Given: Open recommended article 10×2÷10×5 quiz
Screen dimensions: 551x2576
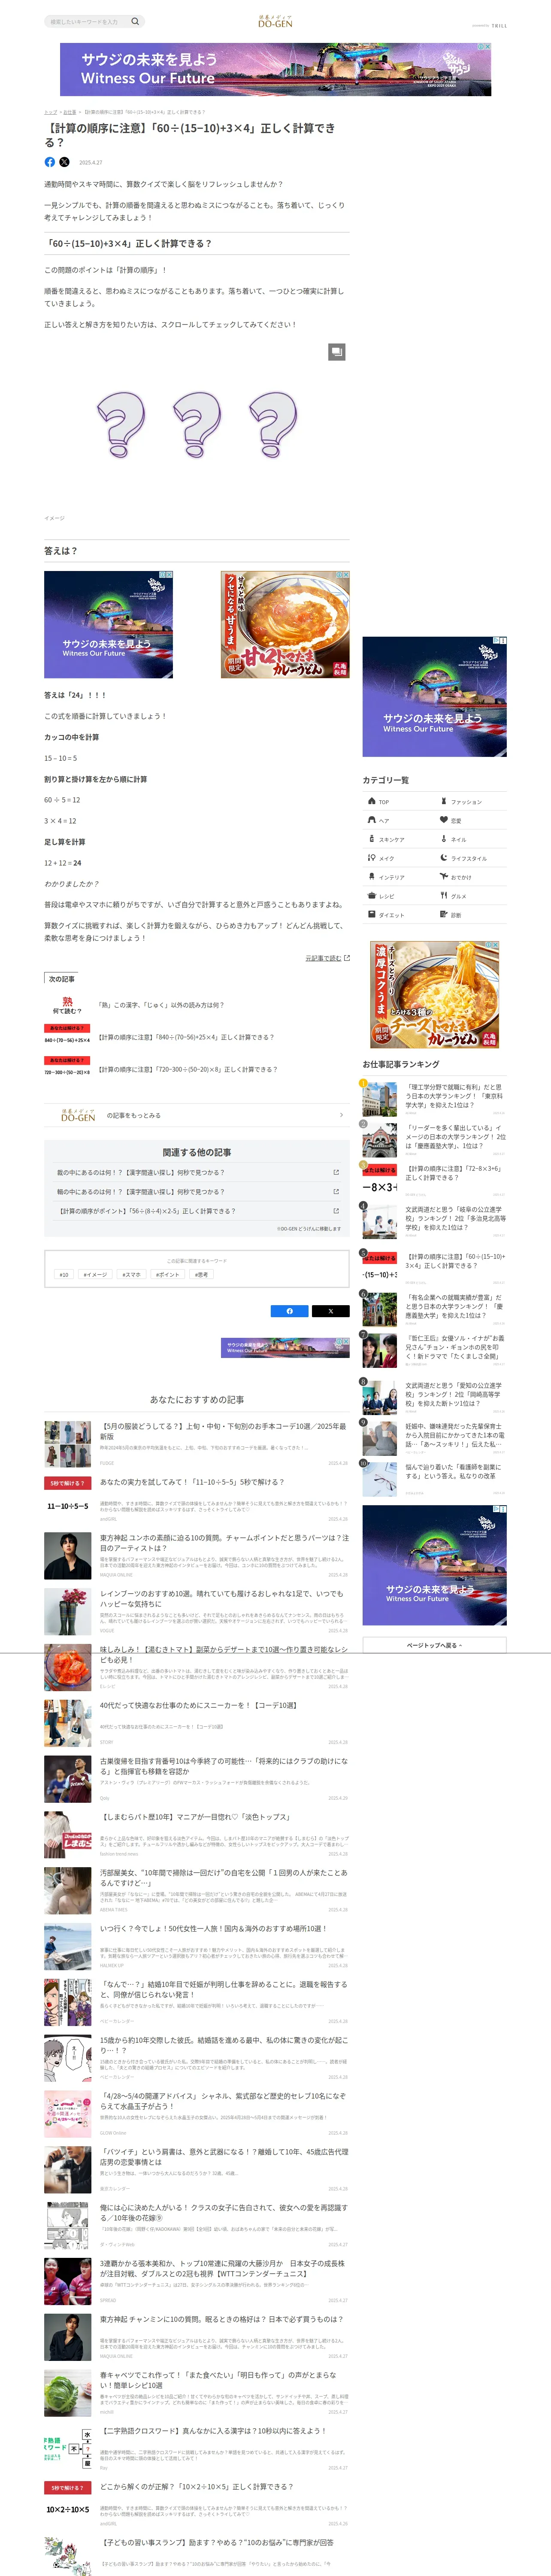Looking at the screenshot, I should tap(197, 2503).
